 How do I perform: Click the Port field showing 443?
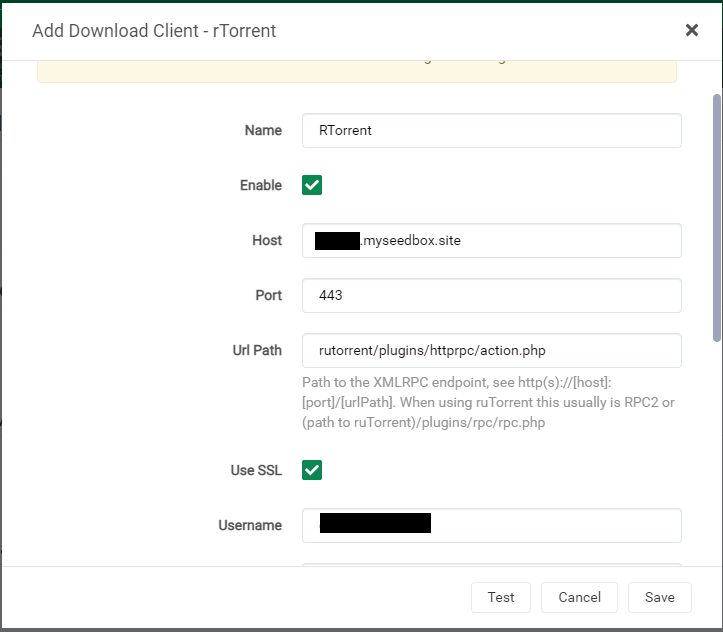coord(492,295)
